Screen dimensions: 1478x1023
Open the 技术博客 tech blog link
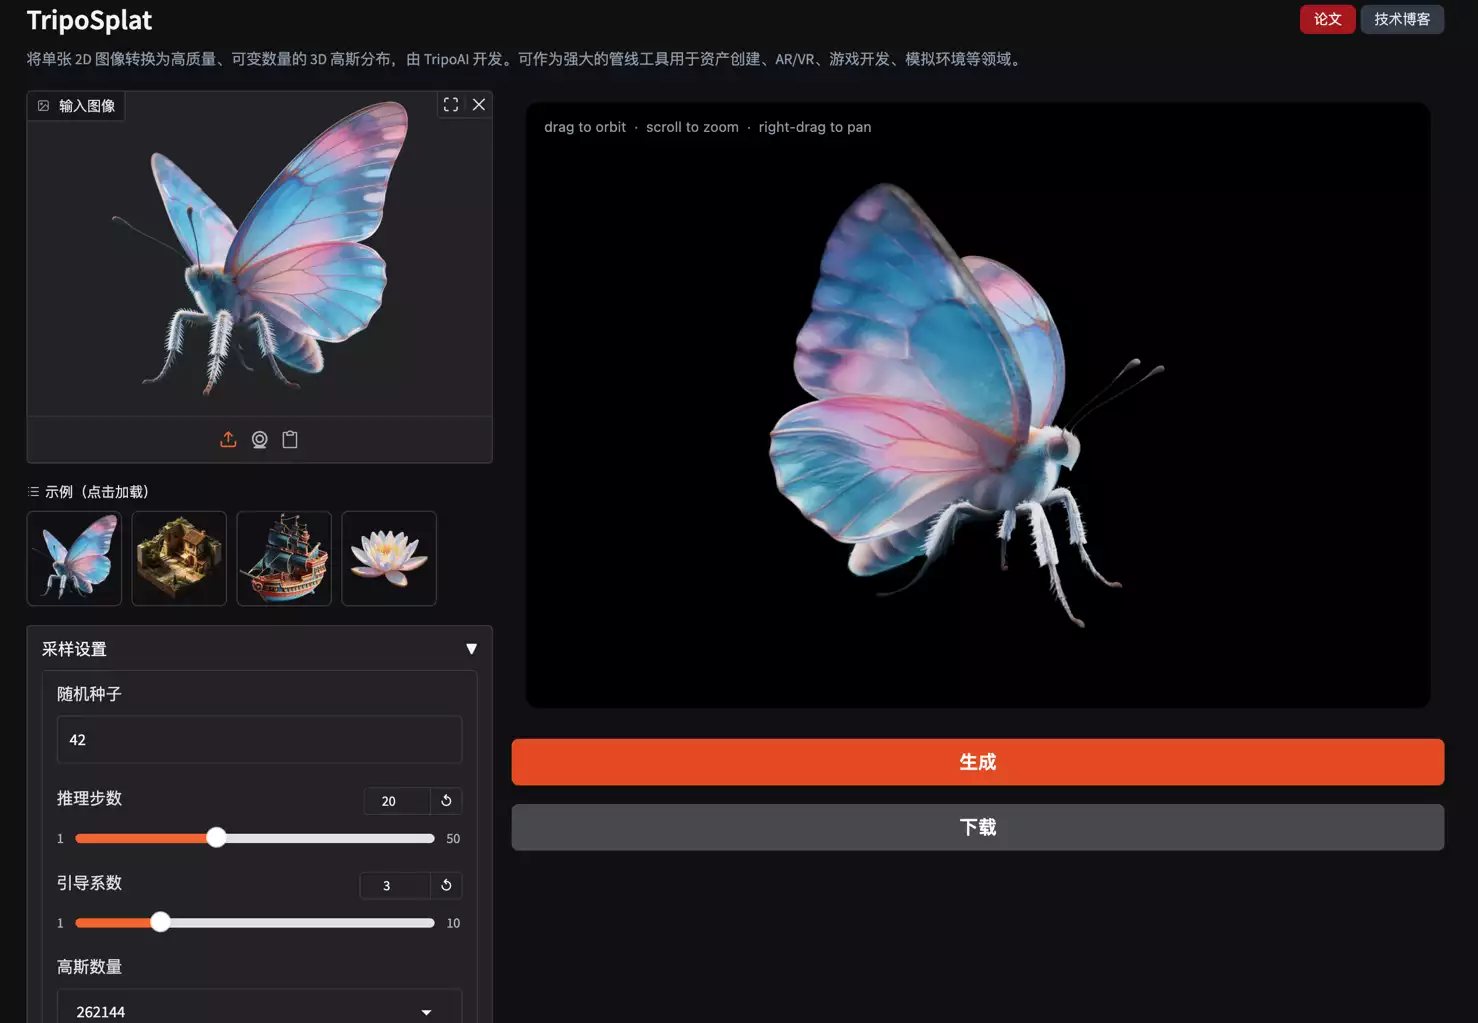pyautogui.click(x=1402, y=19)
